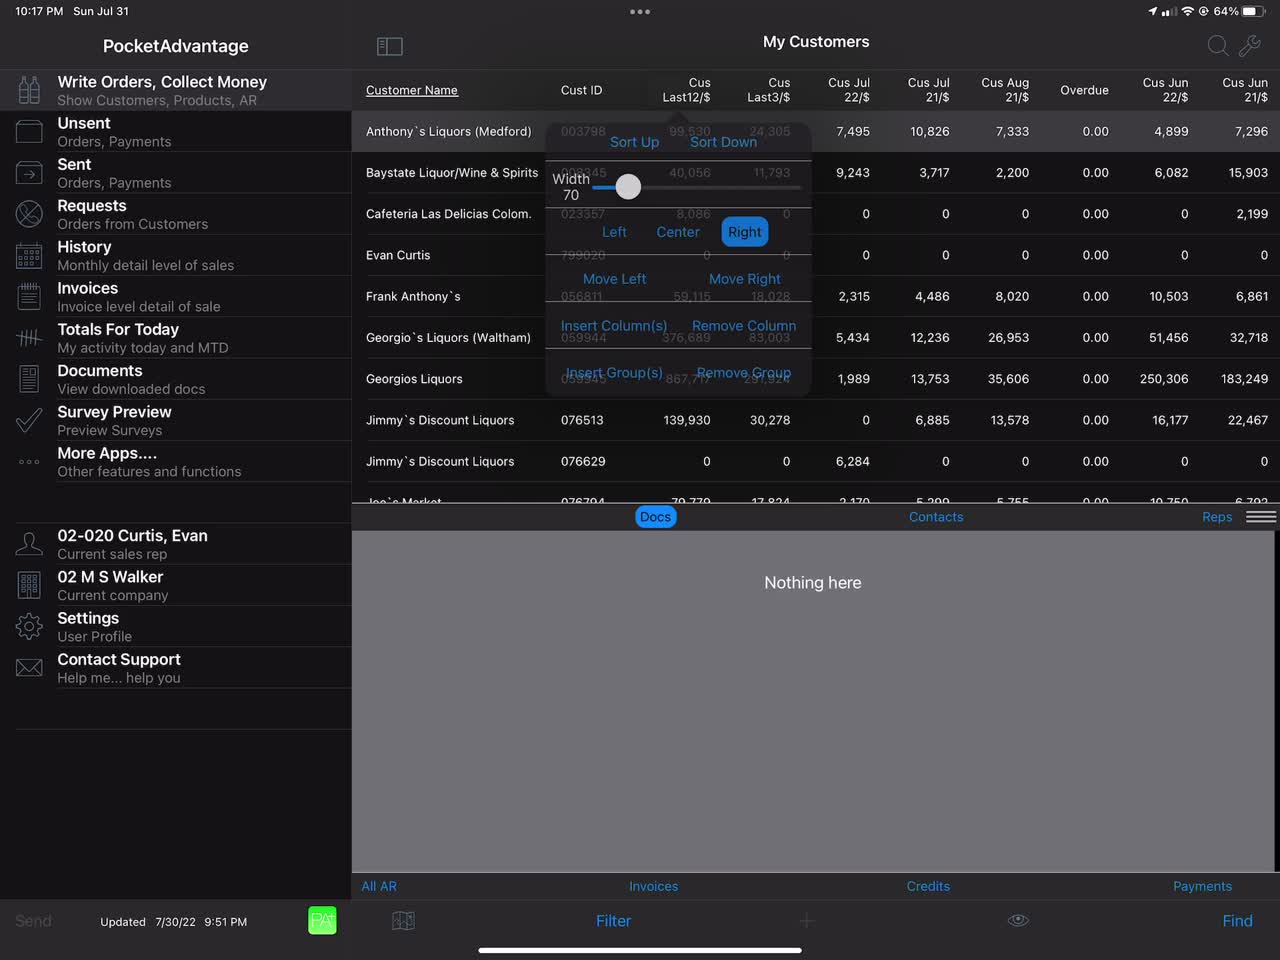Tap the Find button
The height and width of the screenshot is (960, 1280).
click(x=1237, y=920)
